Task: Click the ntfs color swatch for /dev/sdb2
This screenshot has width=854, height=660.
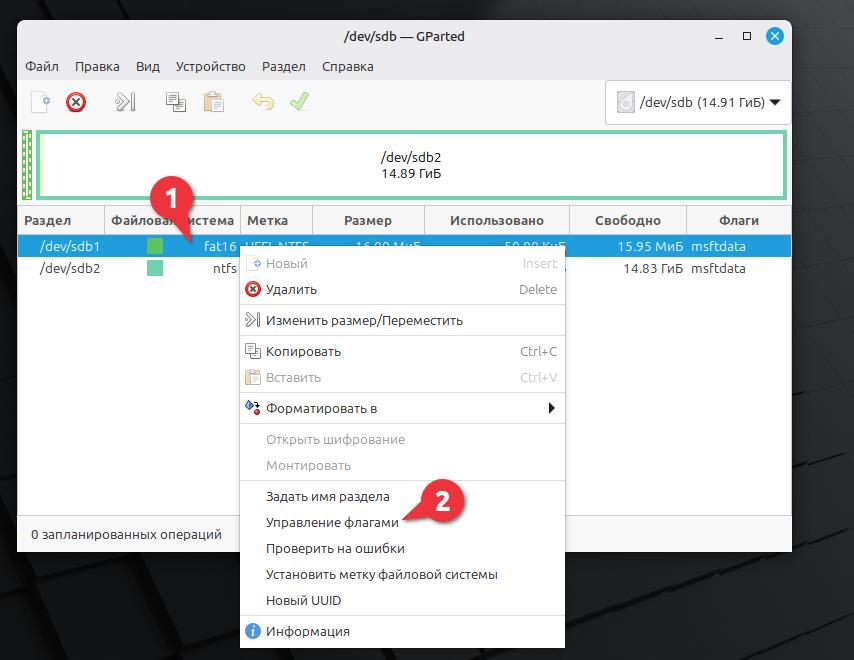Action: coord(155,268)
